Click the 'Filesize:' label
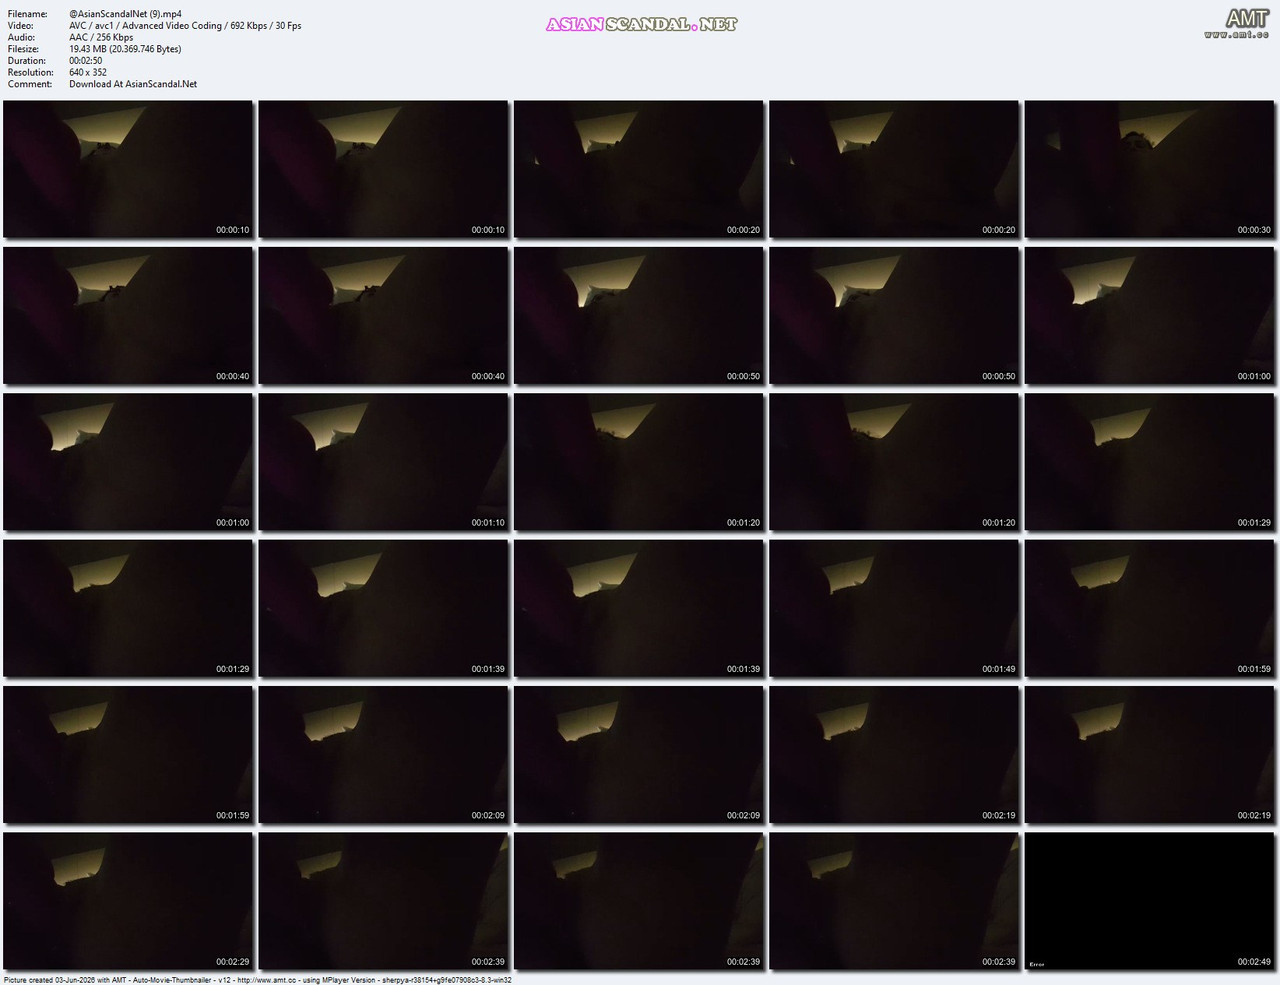 tap(23, 49)
